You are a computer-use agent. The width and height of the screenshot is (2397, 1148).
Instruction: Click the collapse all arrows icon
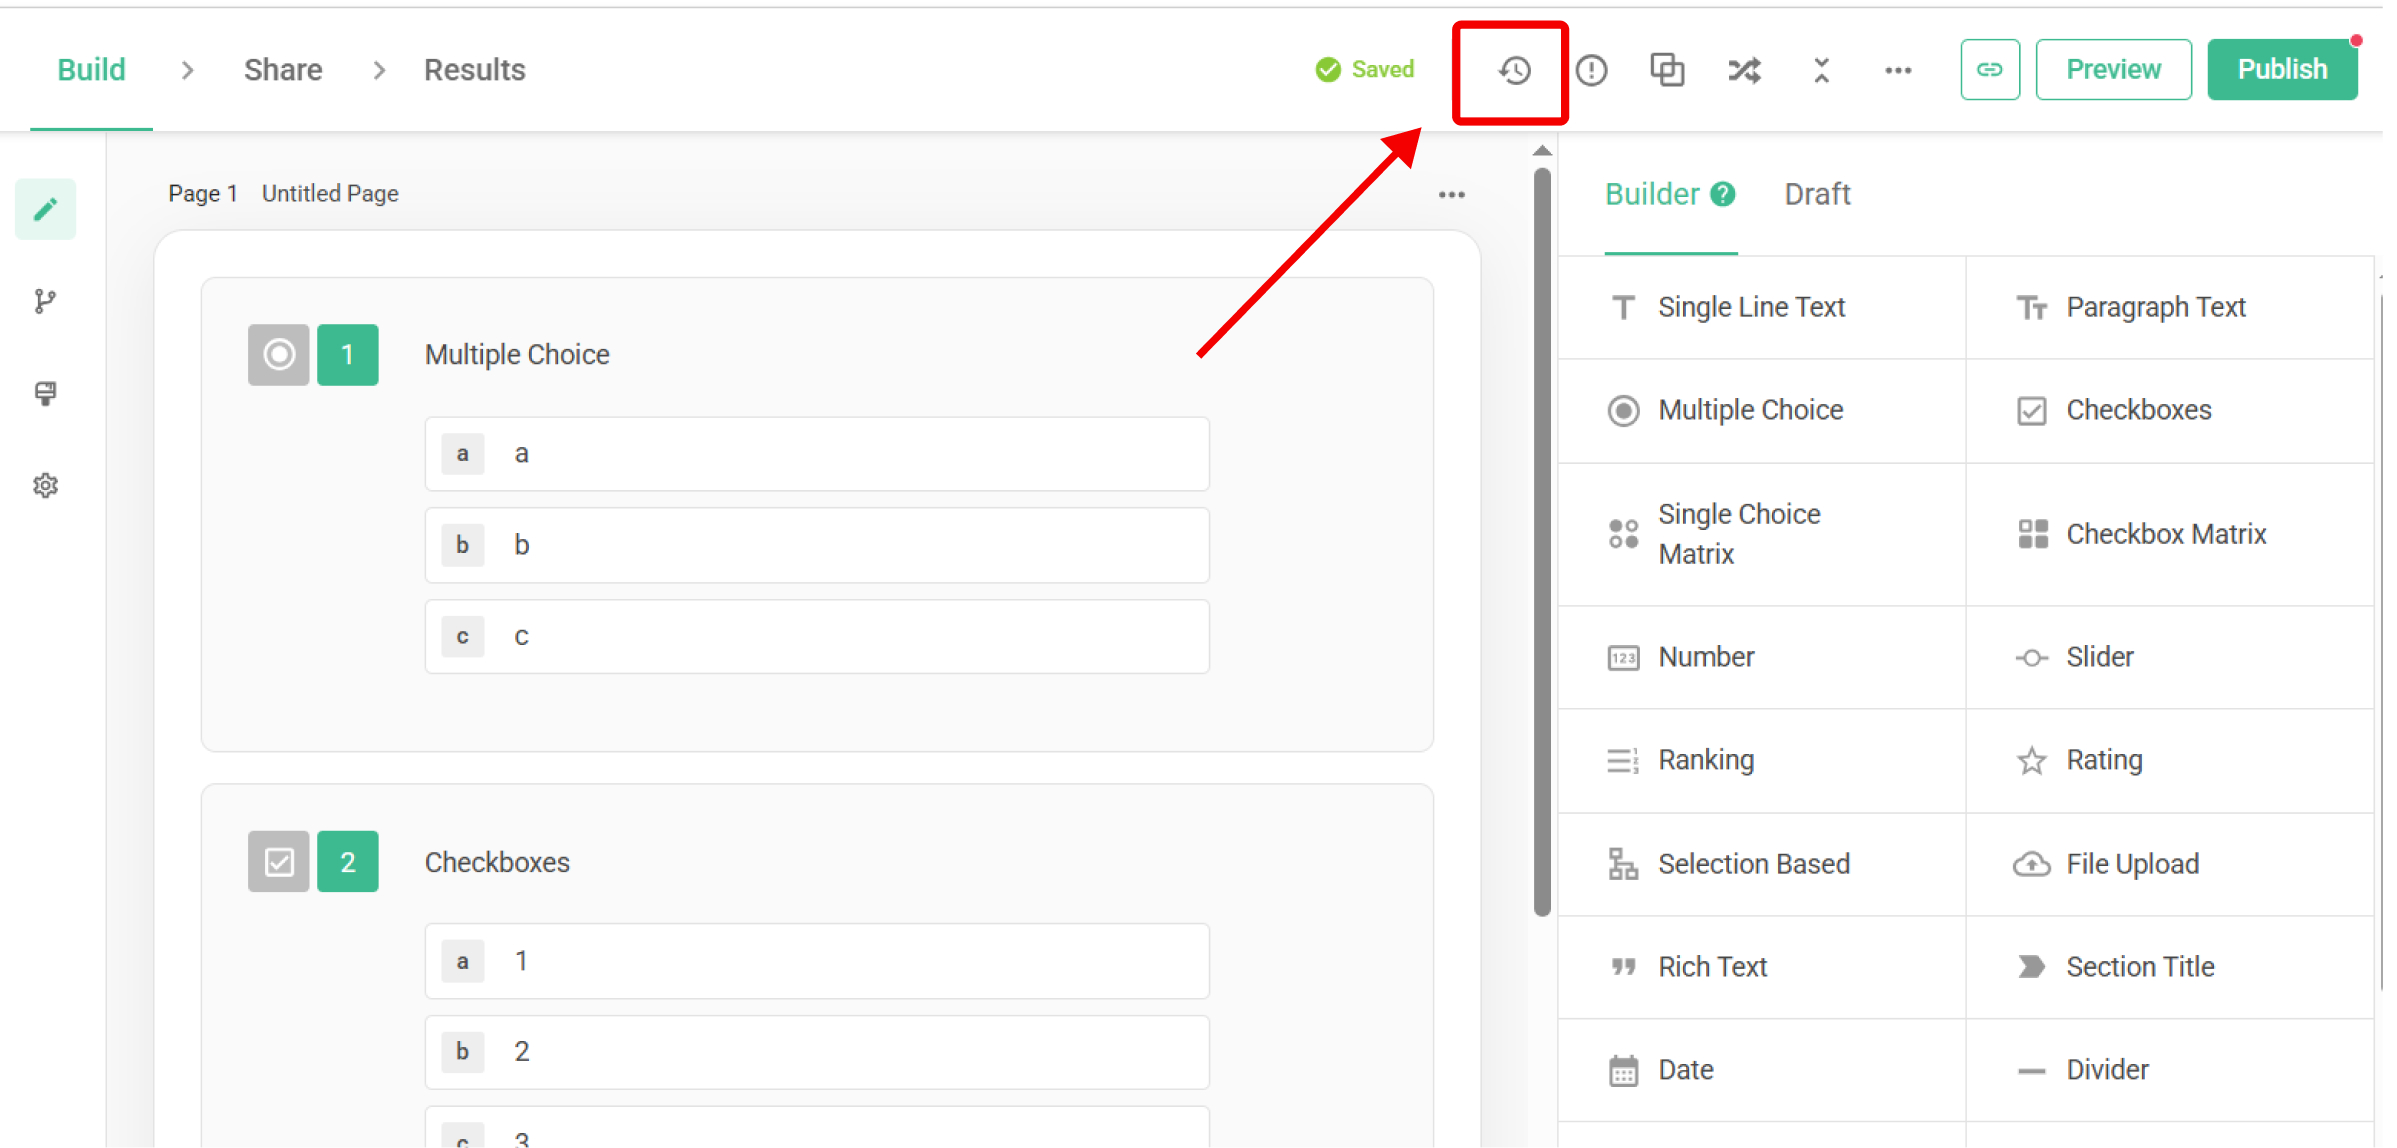point(1822,70)
